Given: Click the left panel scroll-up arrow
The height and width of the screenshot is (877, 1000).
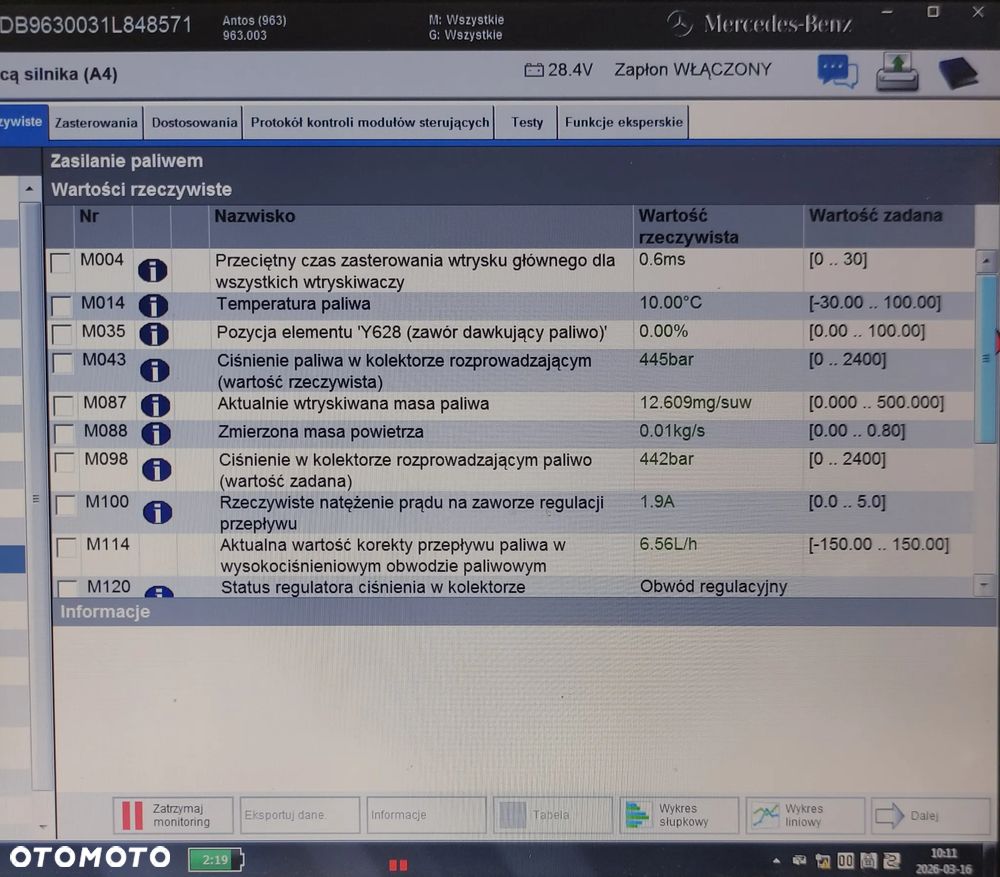Looking at the screenshot, I should pyautogui.click(x=29, y=189).
